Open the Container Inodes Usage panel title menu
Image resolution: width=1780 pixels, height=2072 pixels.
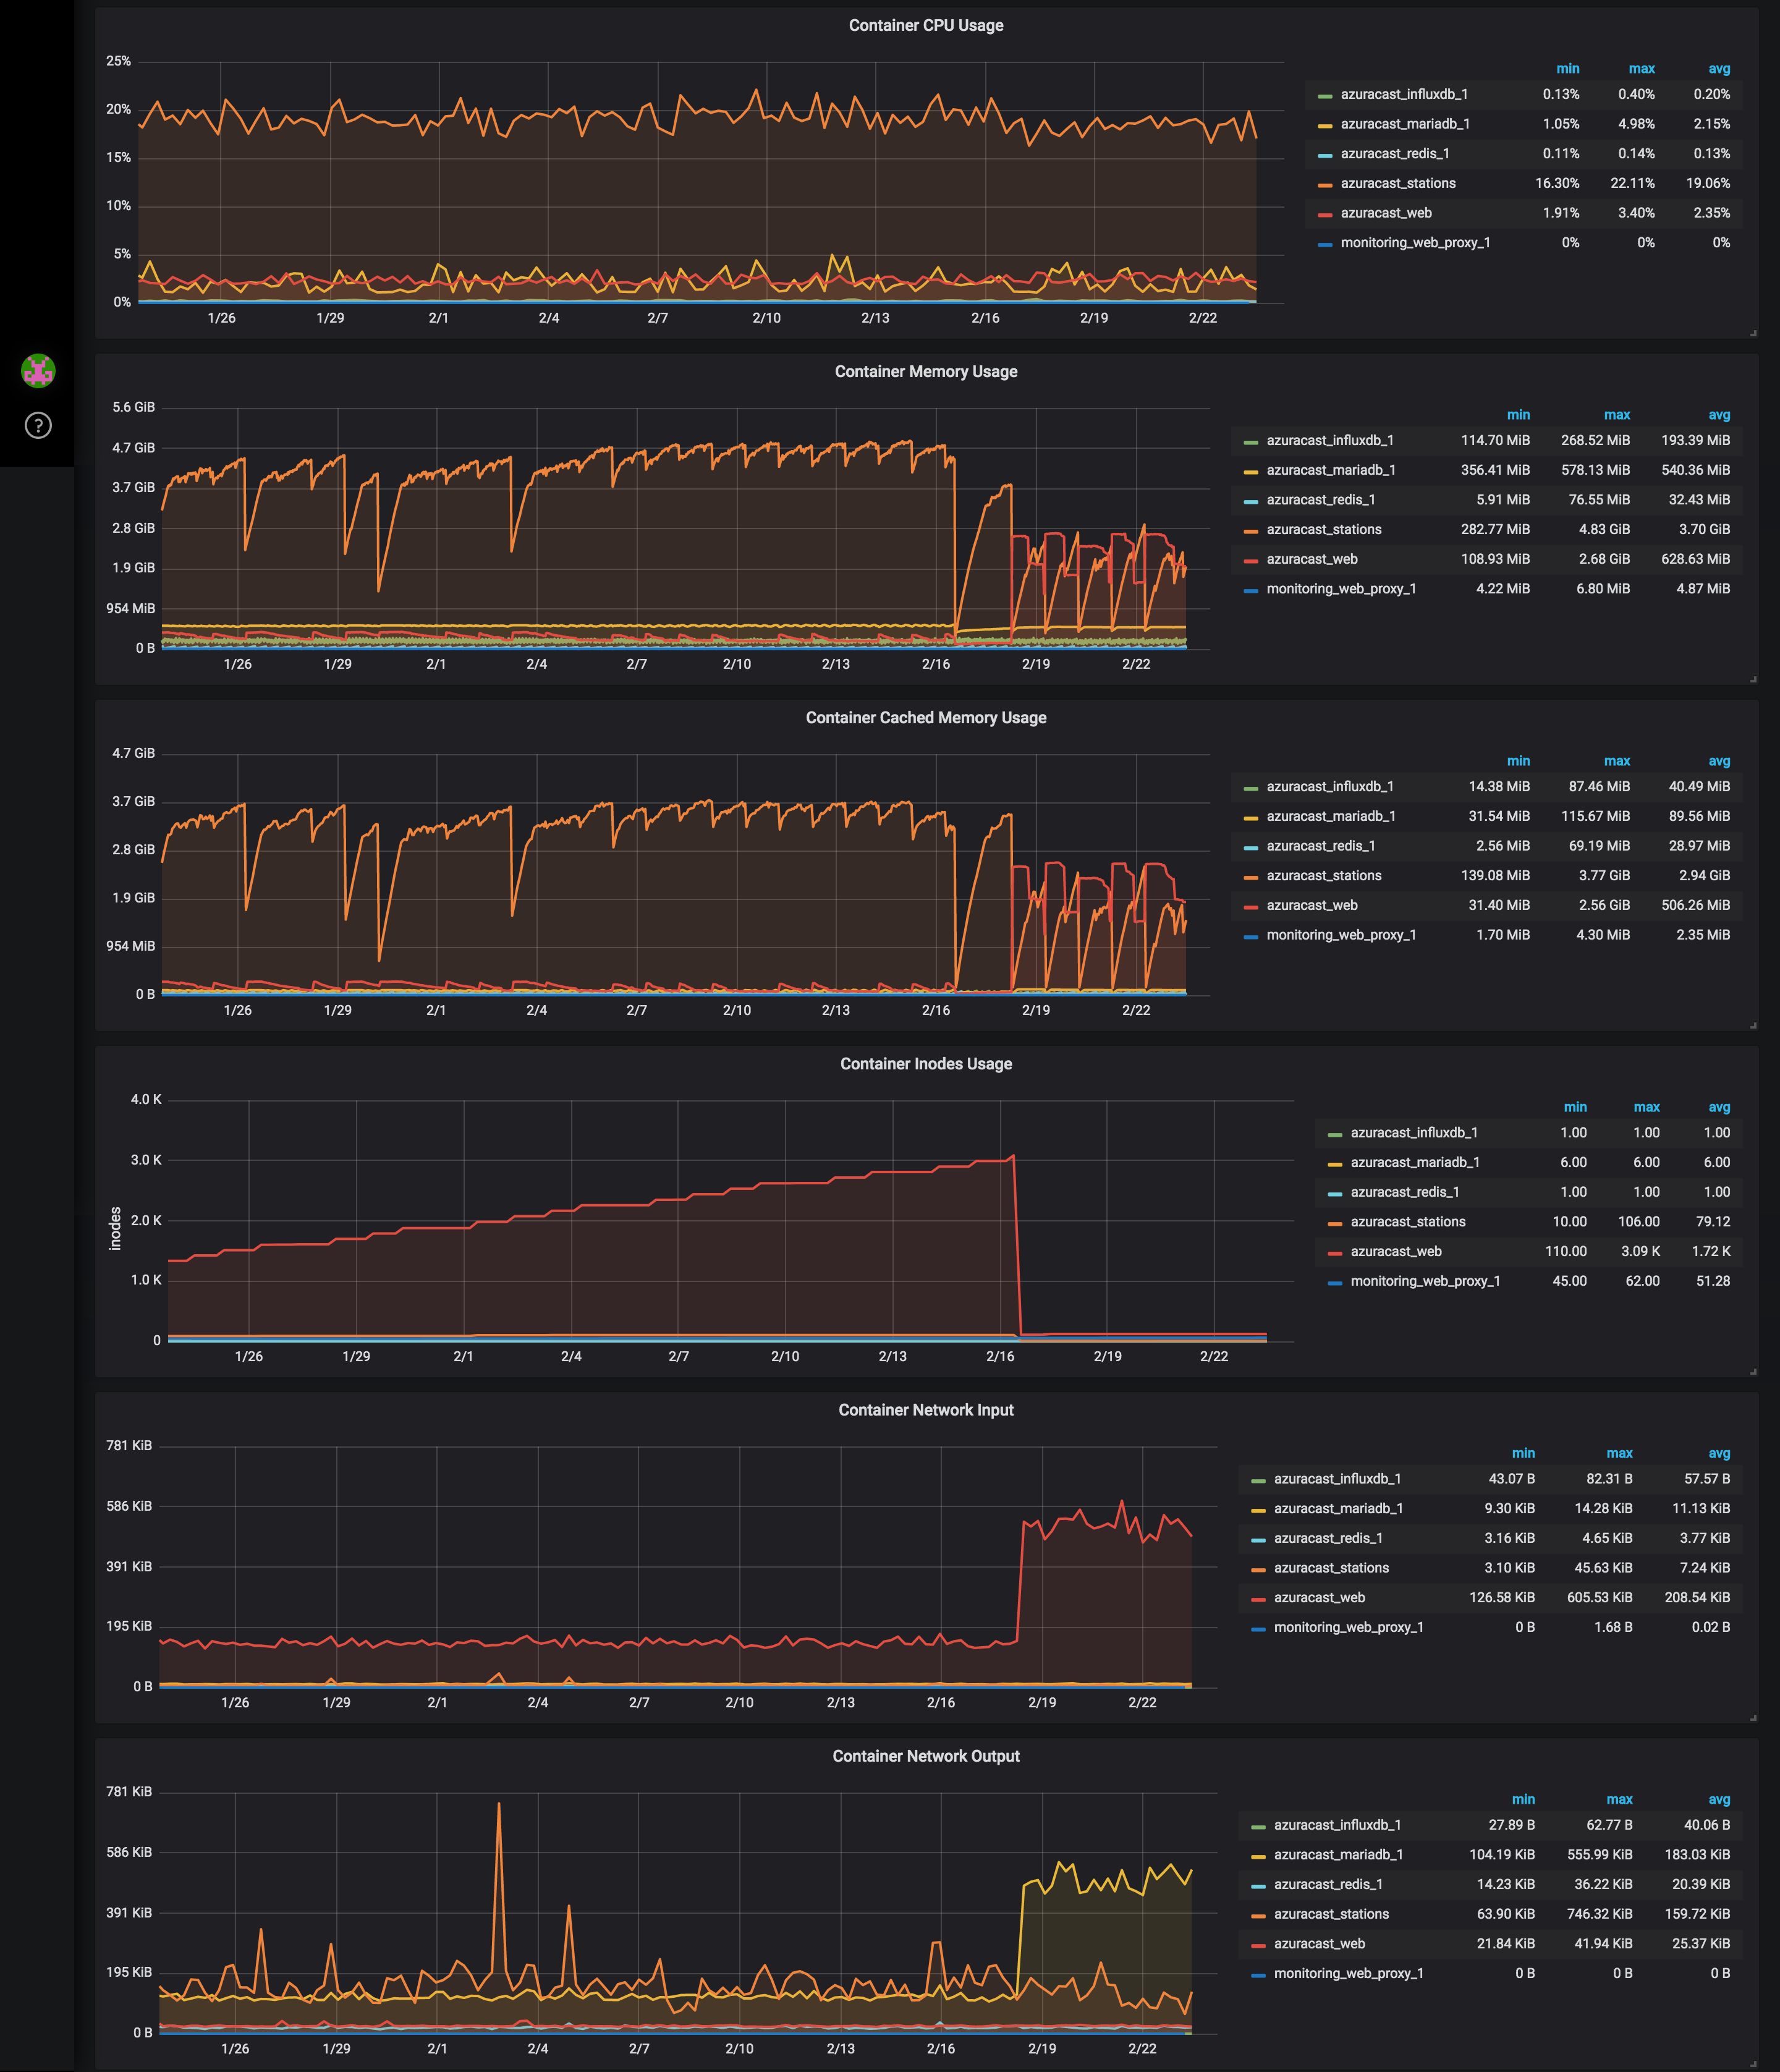click(x=925, y=1063)
